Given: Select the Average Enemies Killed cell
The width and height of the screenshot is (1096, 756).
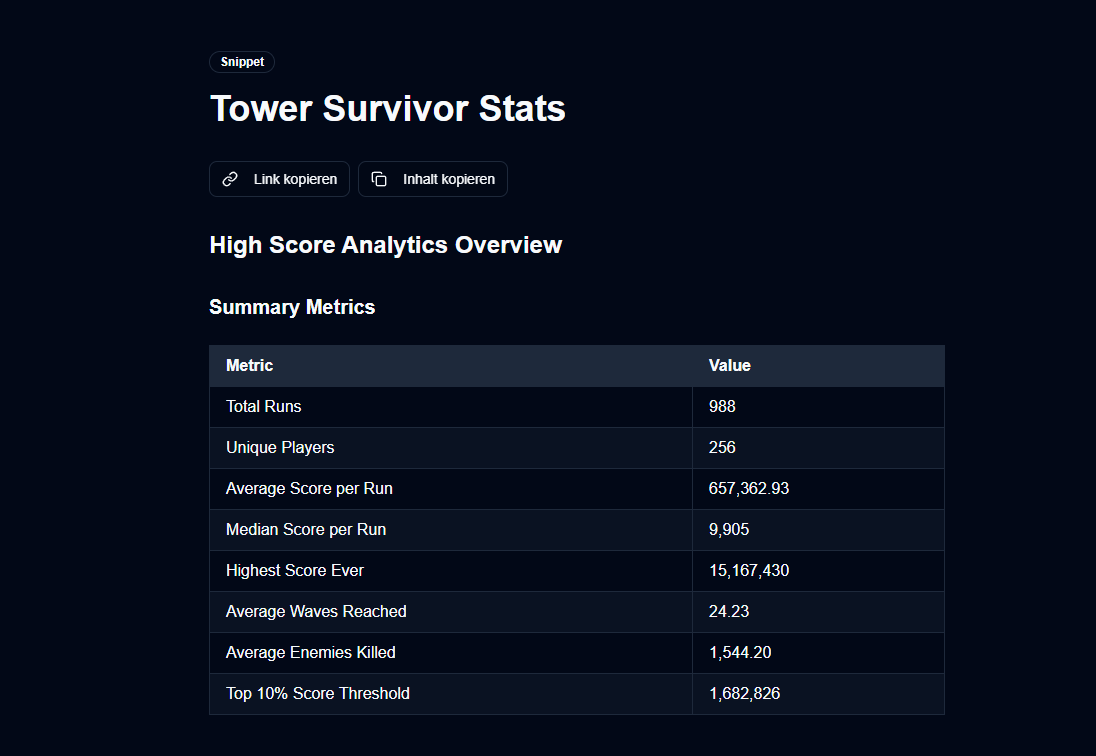Looking at the screenshot, I should (x=451, y=653).
